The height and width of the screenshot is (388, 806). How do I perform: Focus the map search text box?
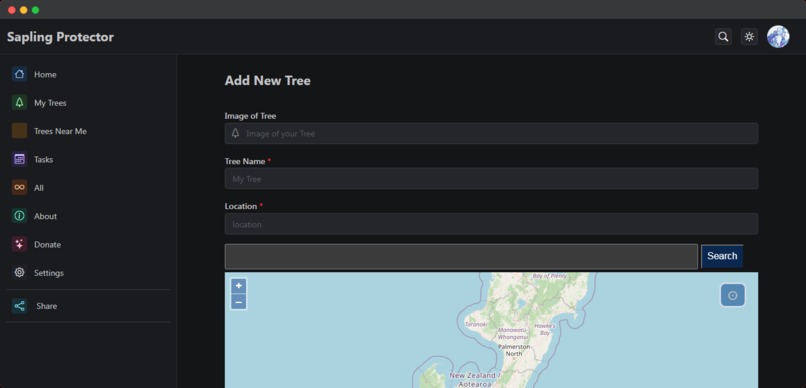point(461,256)
